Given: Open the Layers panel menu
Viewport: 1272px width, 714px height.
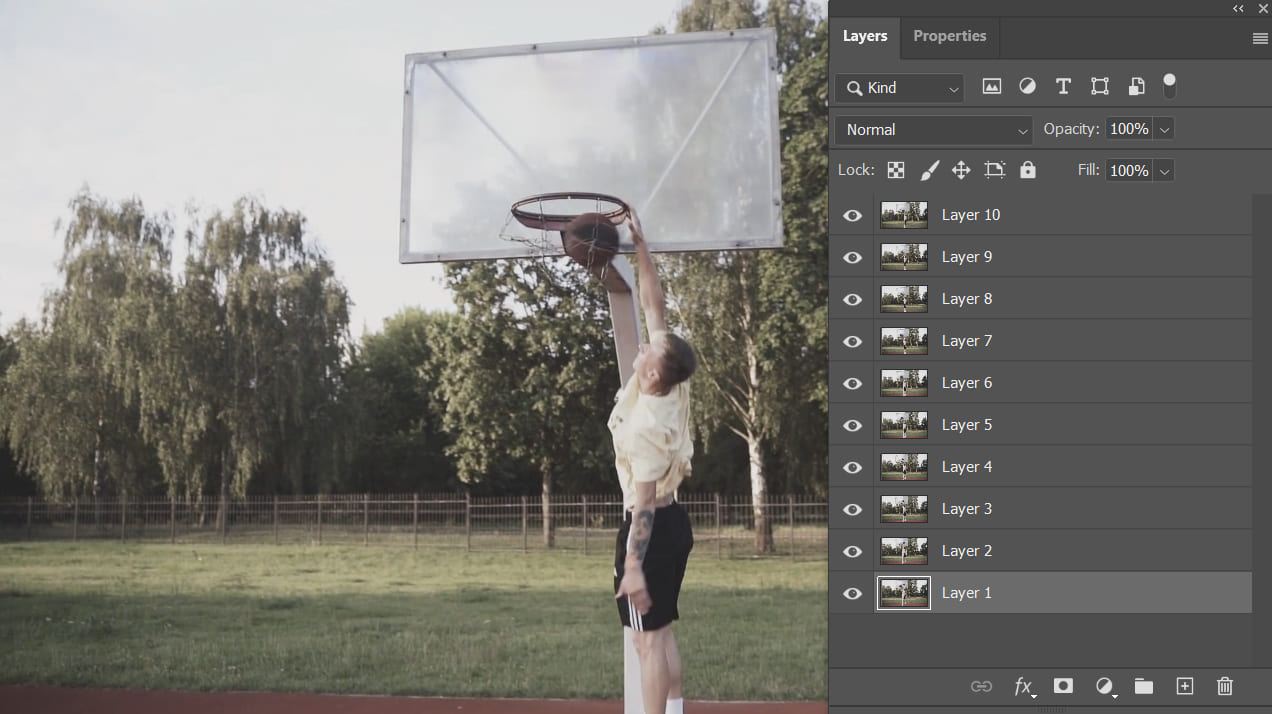Looking at the screenshot, I should click(x=1258, y=38).
